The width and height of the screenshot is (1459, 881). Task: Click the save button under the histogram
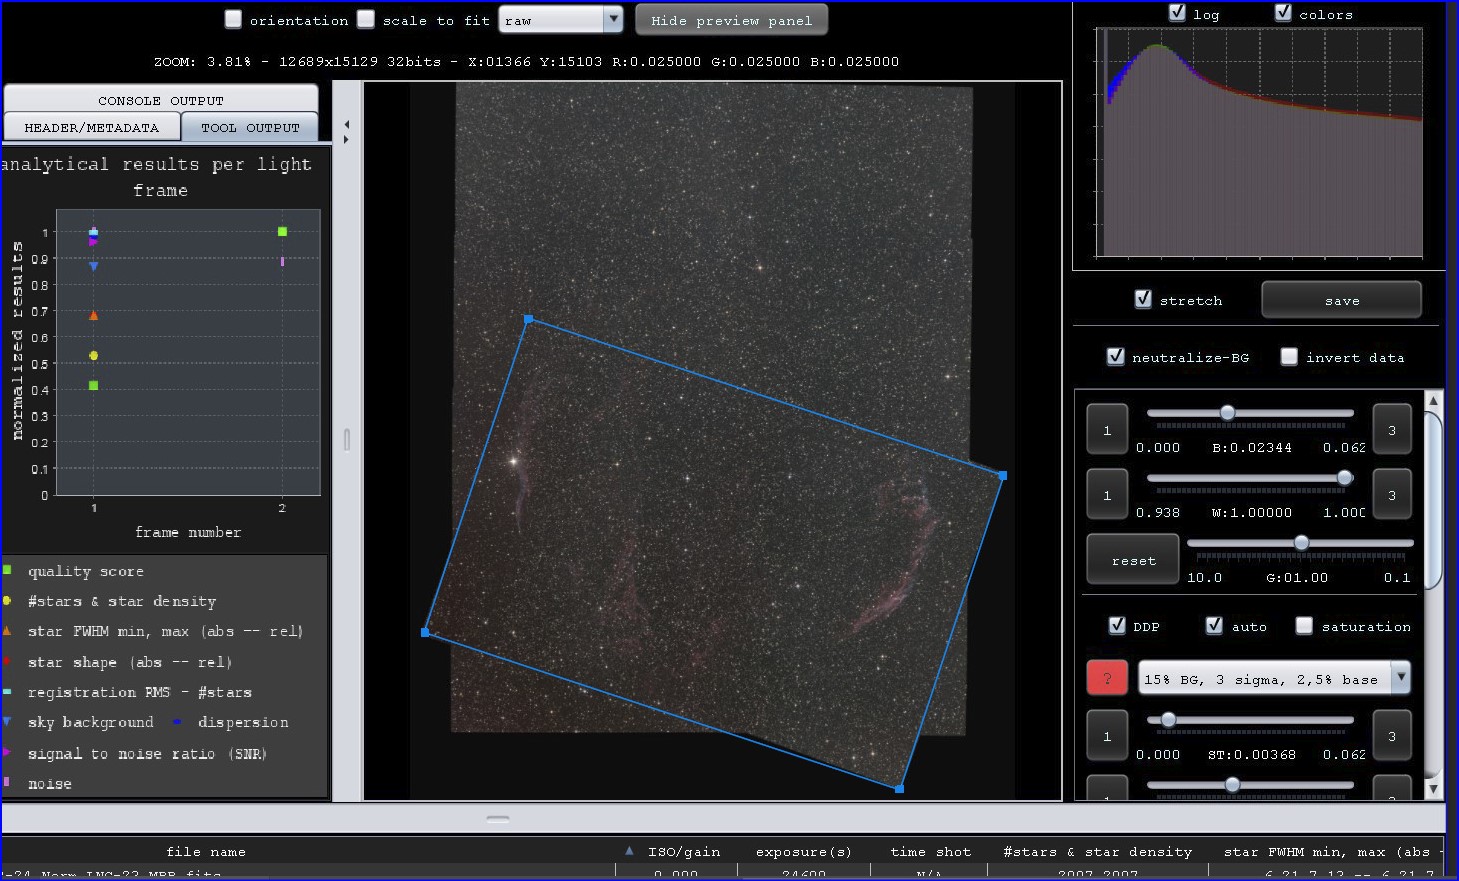[1341, 300]
